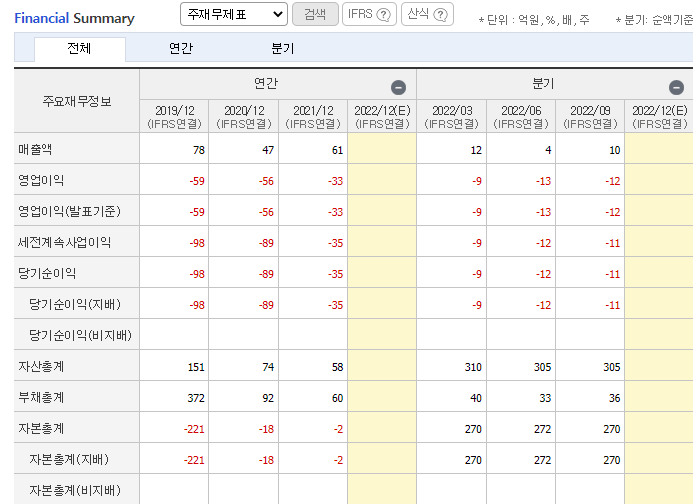Click the 매출액 value 47 for 2020/12
693x504 pixels.
click(x=268, y=150)
